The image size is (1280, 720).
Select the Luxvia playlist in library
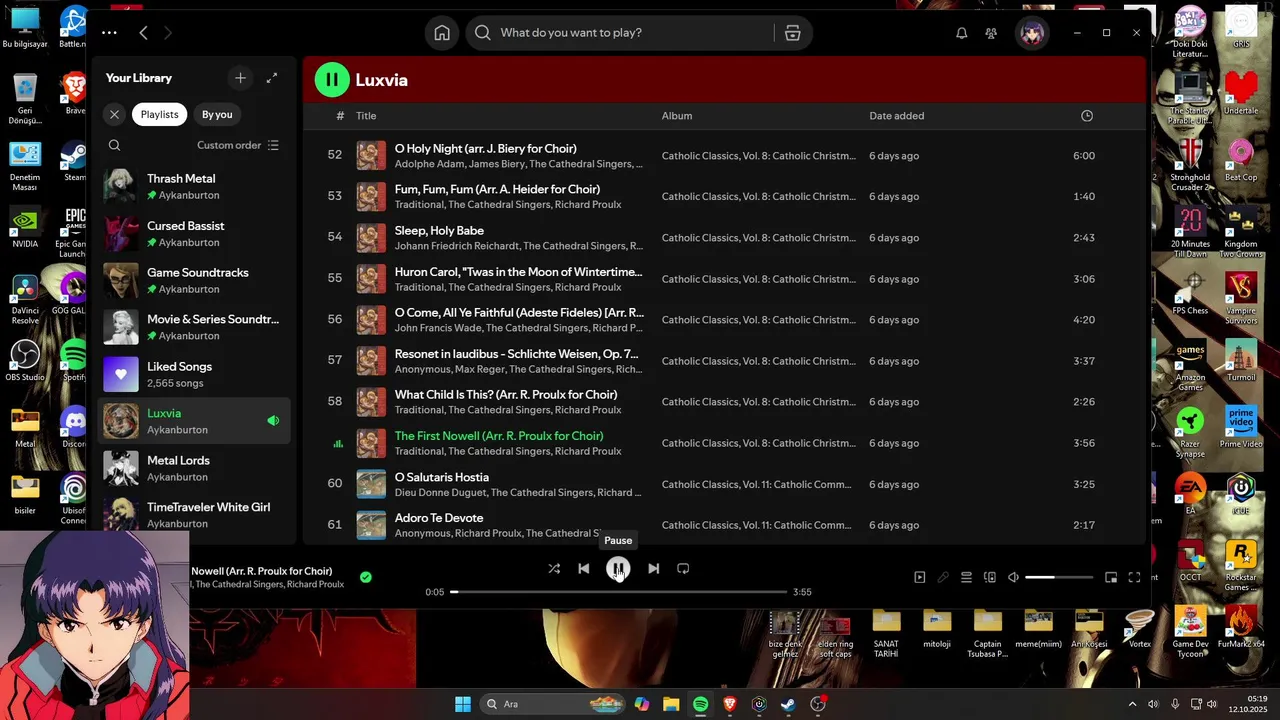[194, 421]
